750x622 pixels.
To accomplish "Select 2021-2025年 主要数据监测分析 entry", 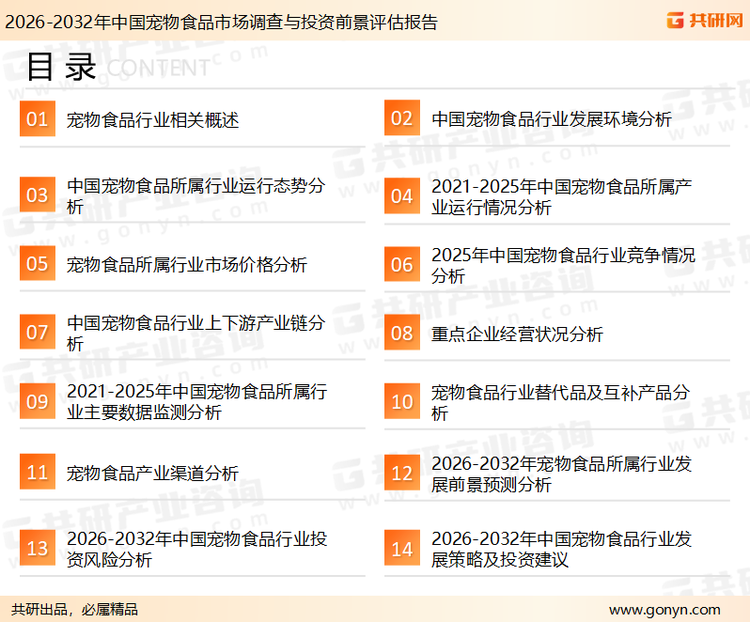I will coord(195,402).
